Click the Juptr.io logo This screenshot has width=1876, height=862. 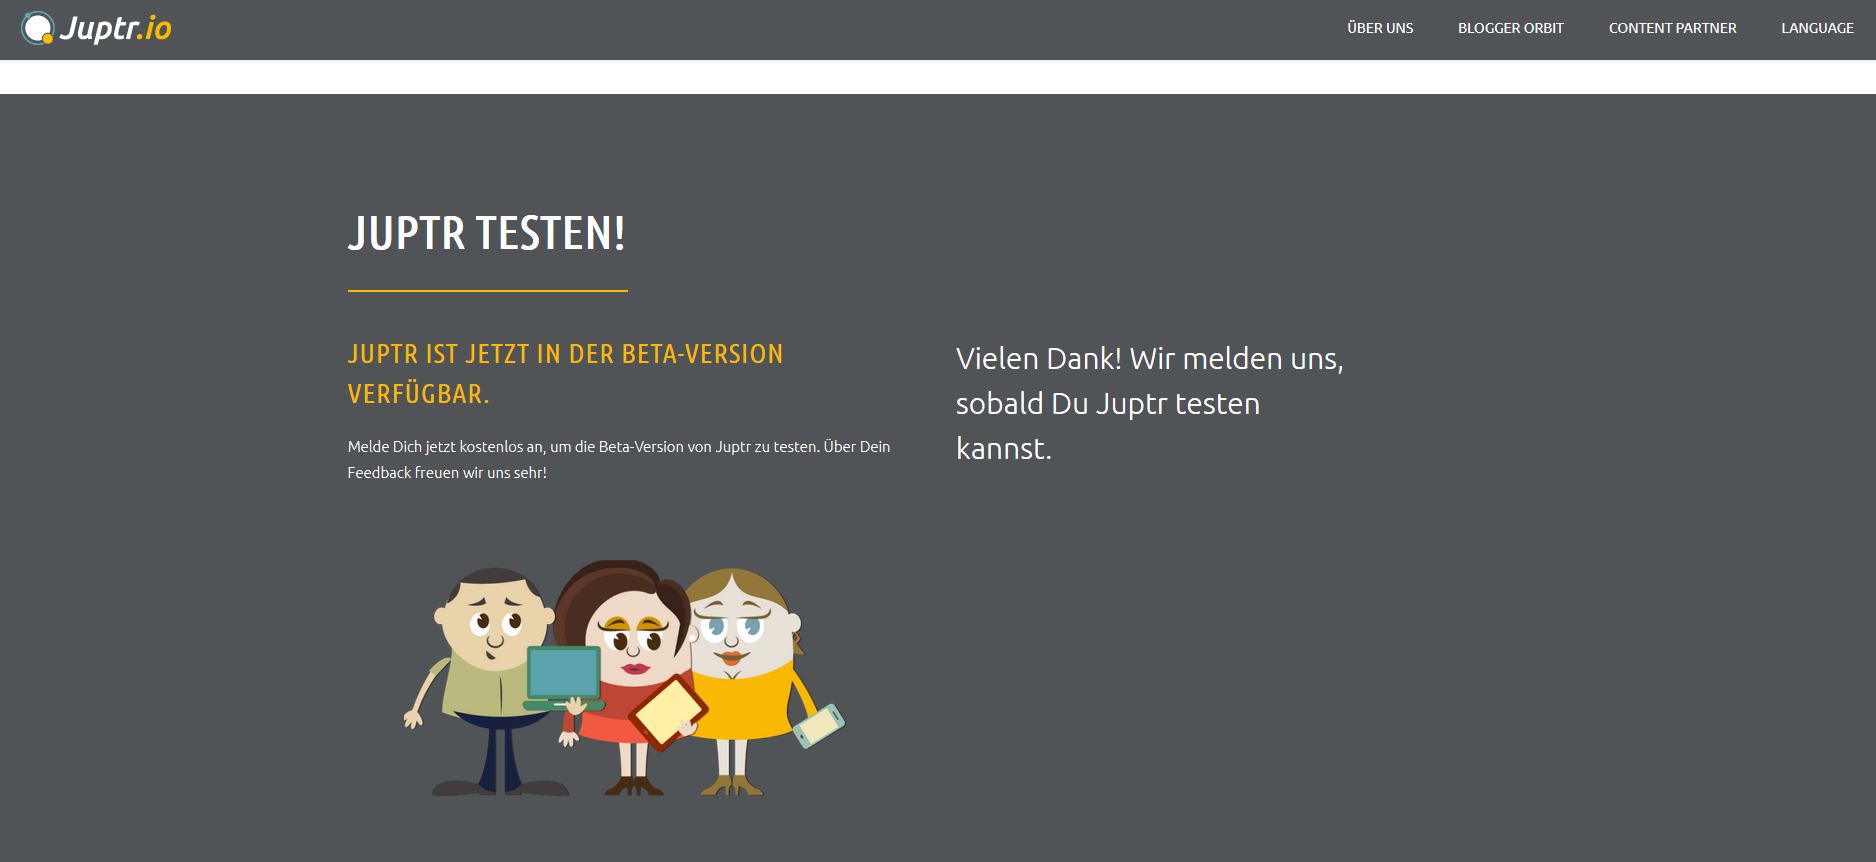(96, 28)
